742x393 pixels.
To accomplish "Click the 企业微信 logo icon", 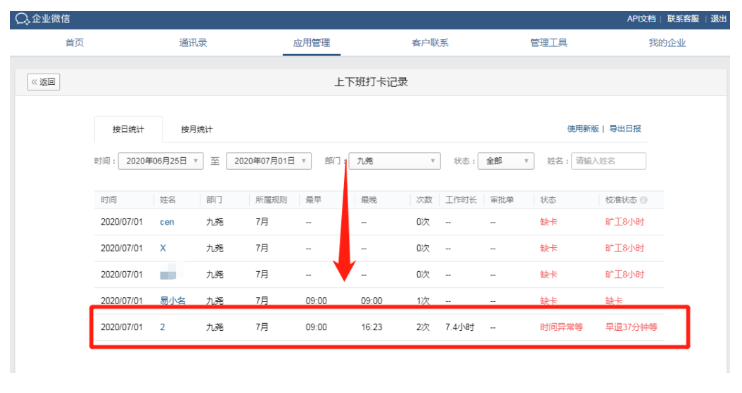I will click(x=22, y=18).
